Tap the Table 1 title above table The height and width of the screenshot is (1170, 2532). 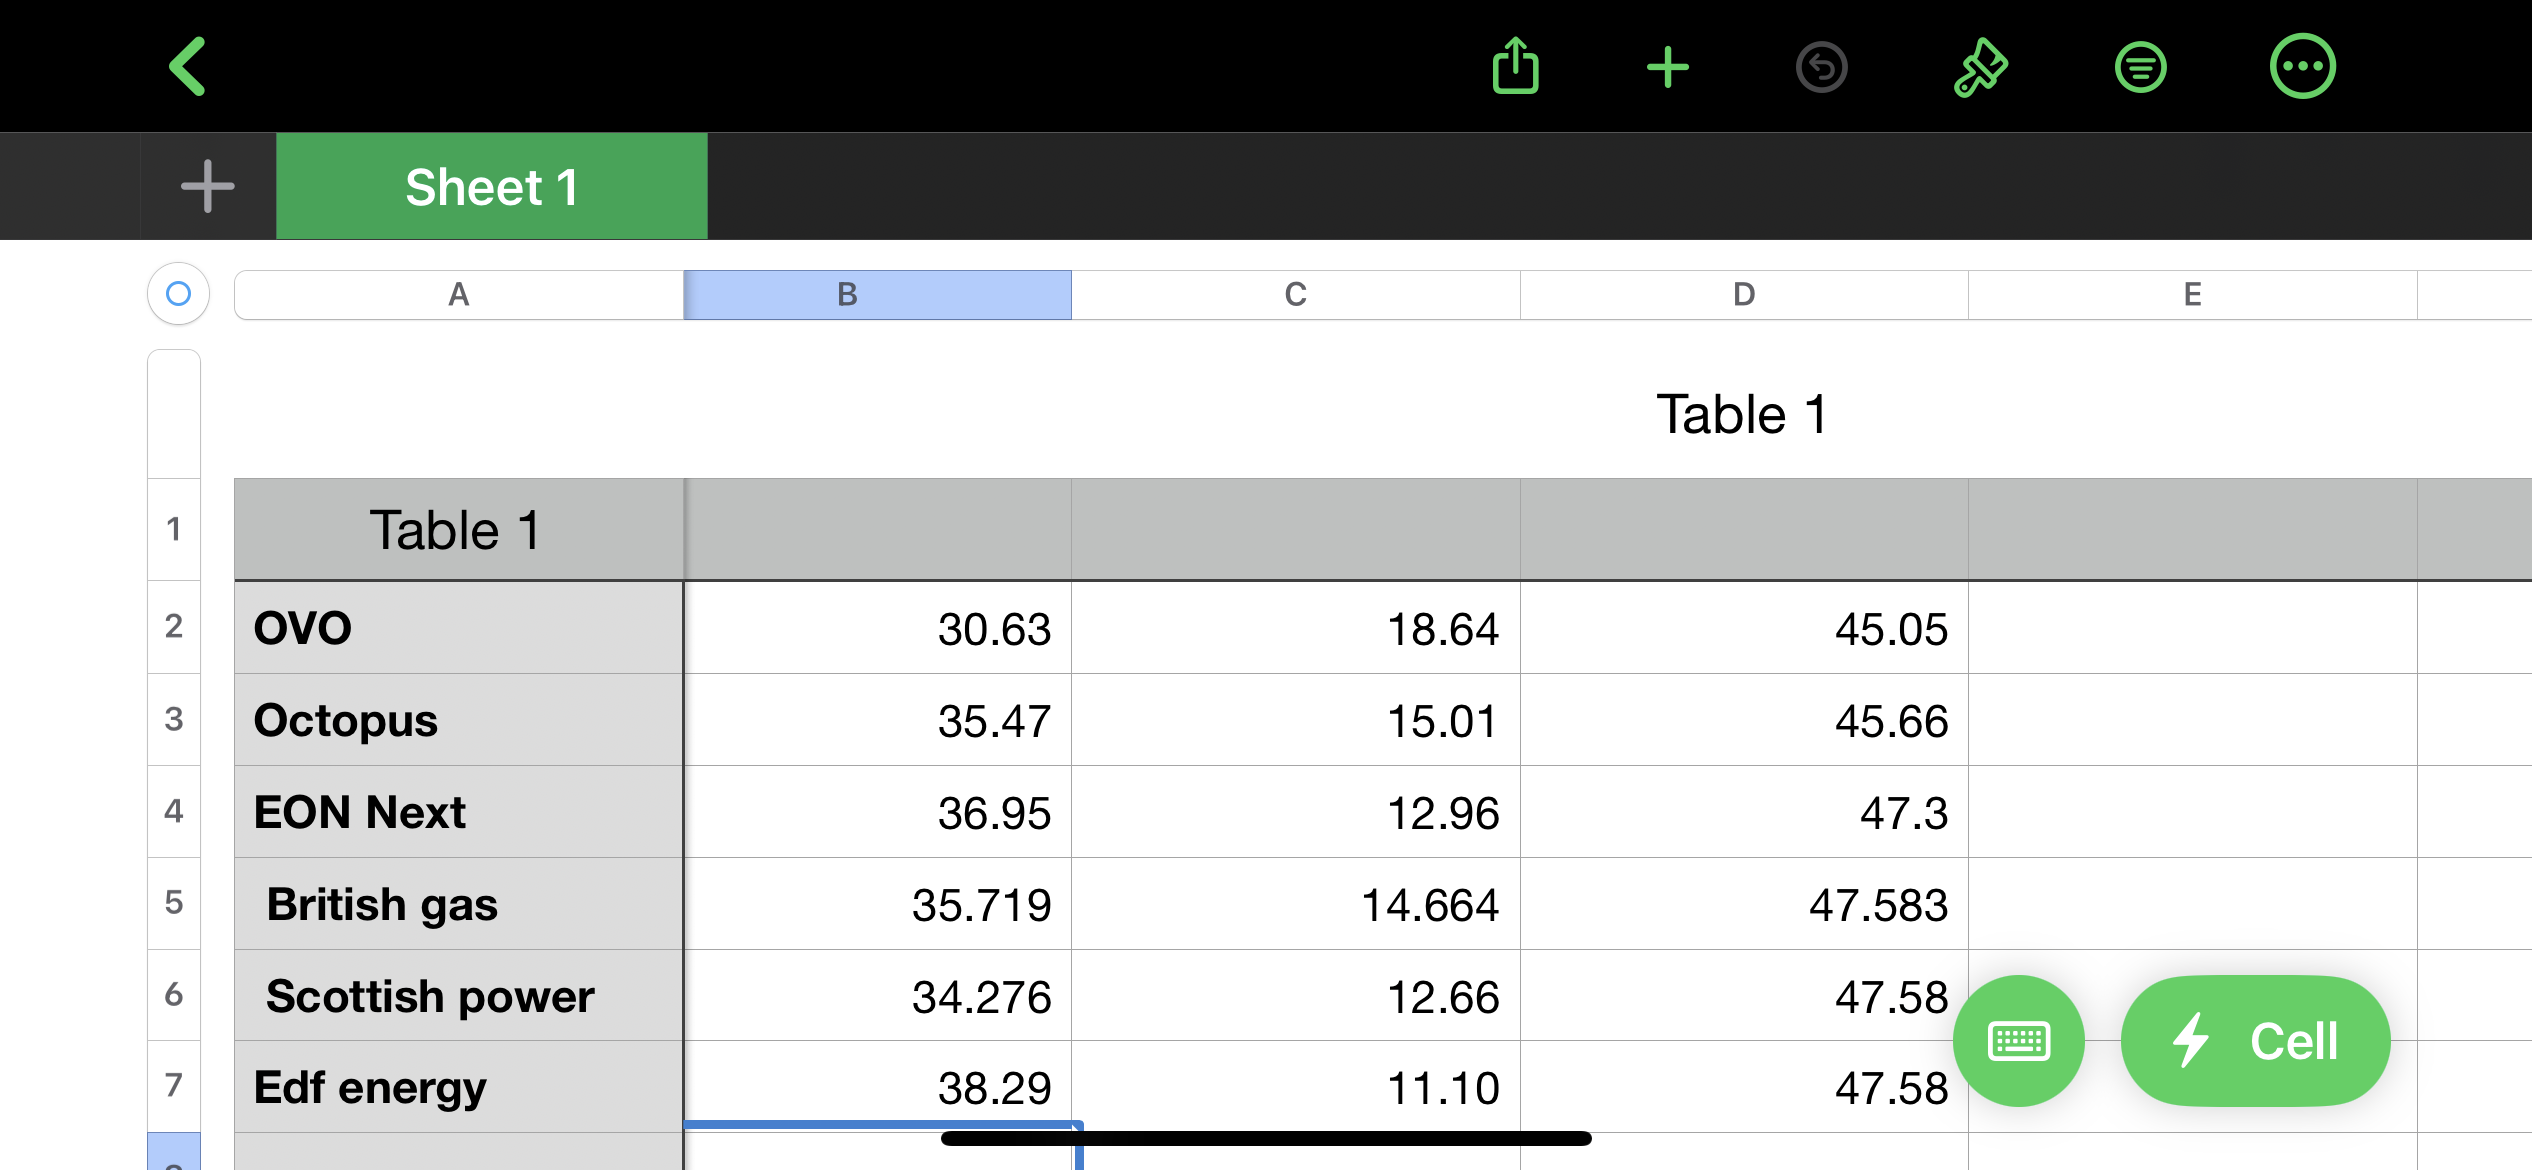(x=1742, y=415)
